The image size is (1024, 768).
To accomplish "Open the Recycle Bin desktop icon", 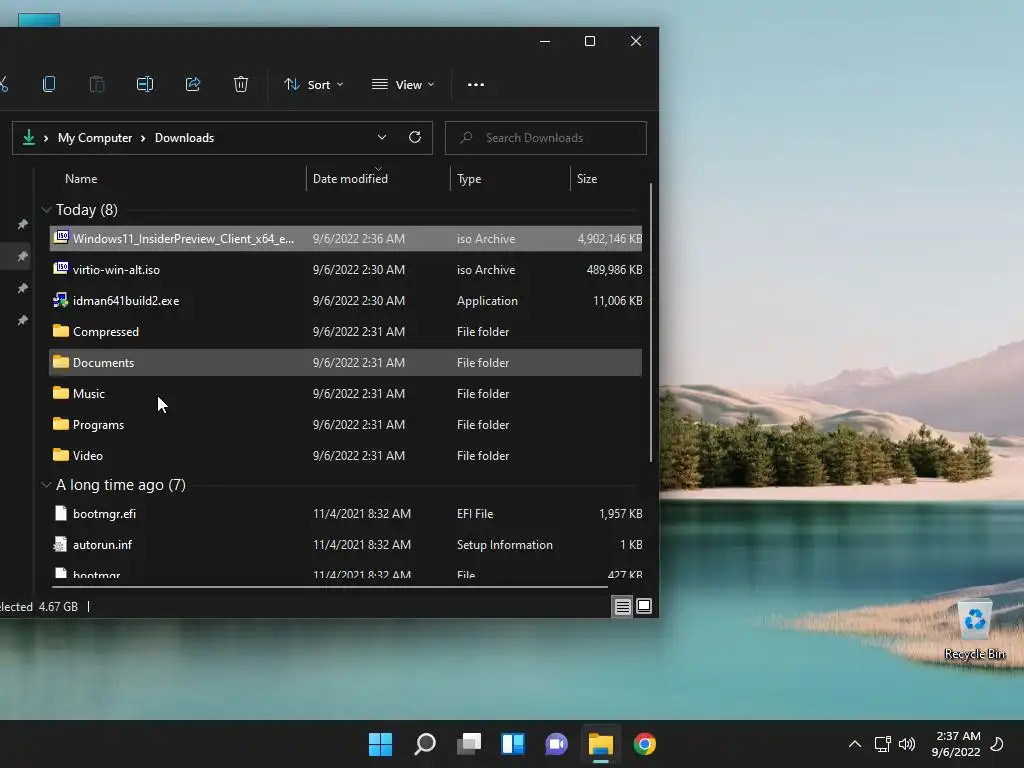I will click(x=974, y=630).
